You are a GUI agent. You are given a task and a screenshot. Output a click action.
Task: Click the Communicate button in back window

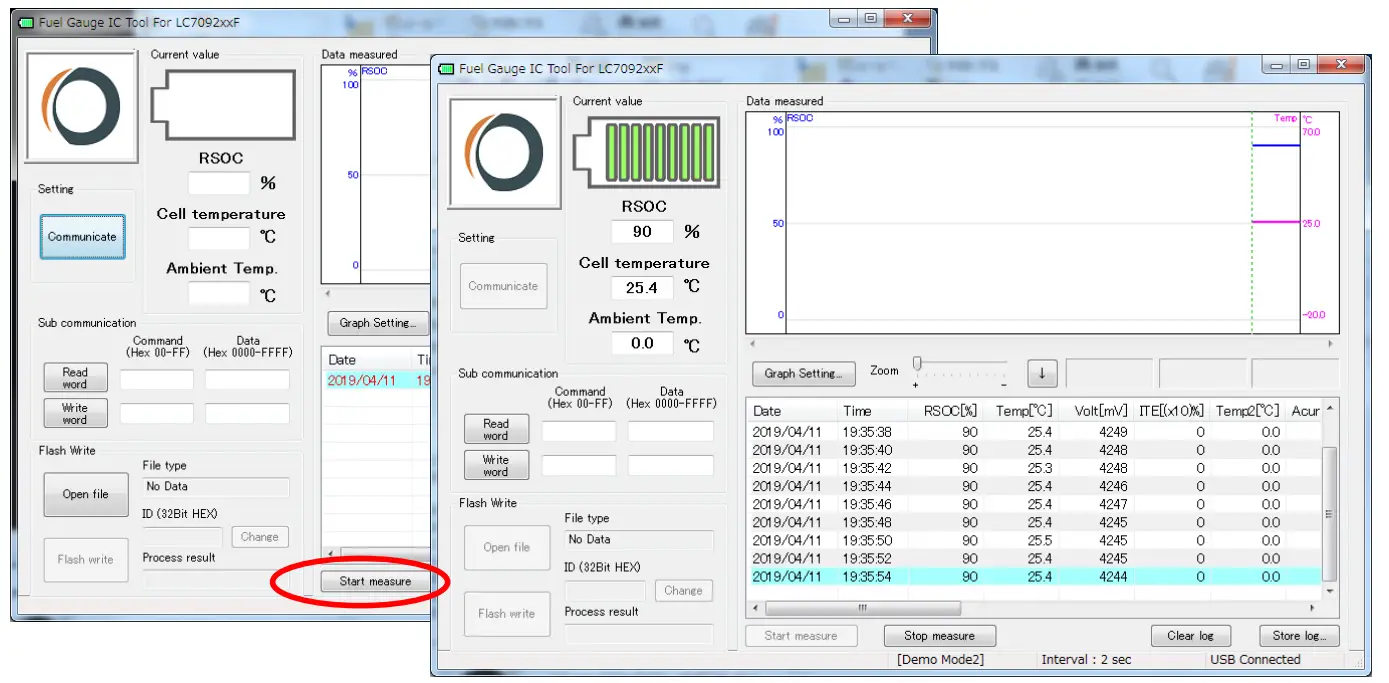(83, 237)
